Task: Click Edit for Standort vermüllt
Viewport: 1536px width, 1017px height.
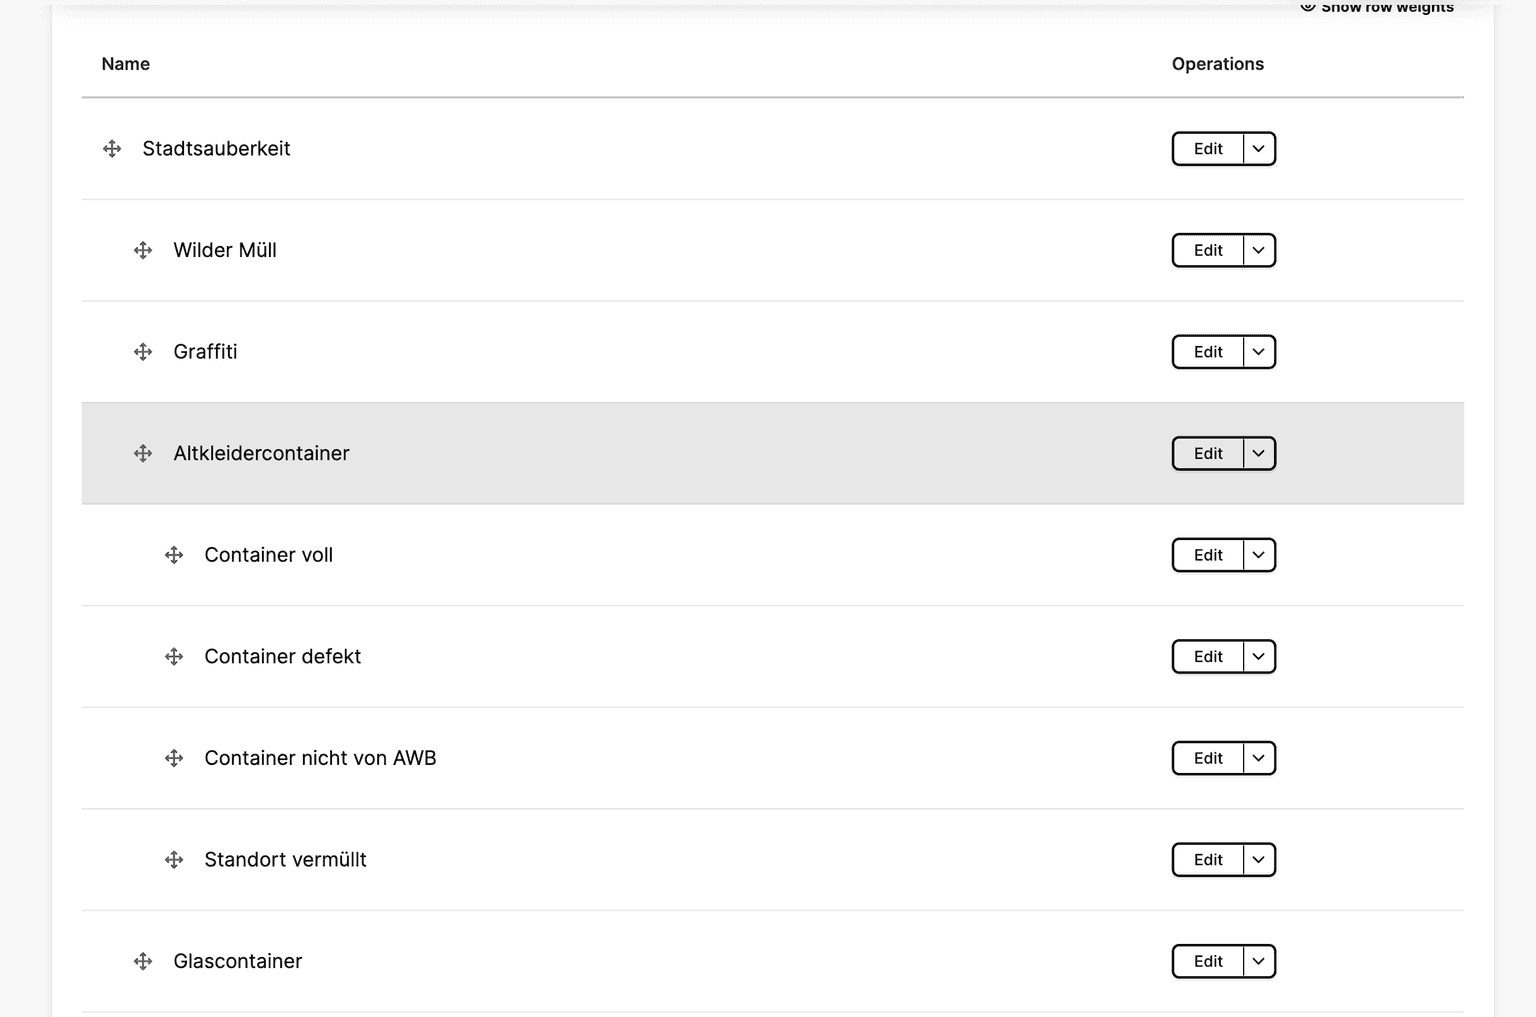Action: coord(1208,860)
